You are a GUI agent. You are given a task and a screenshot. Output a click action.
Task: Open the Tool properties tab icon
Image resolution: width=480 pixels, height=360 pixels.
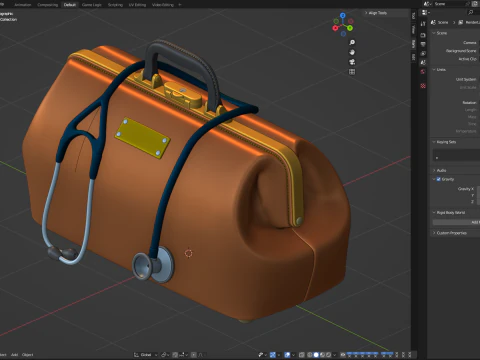click(423, 24)
